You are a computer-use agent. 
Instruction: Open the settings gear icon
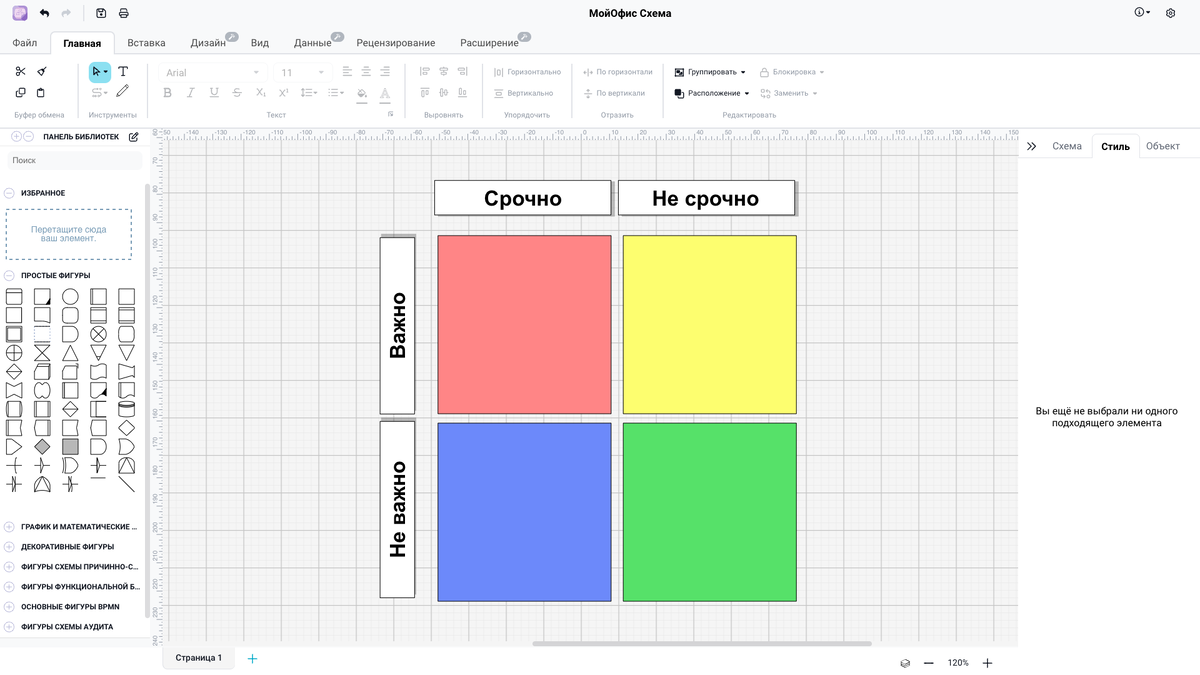[1171, 13]
